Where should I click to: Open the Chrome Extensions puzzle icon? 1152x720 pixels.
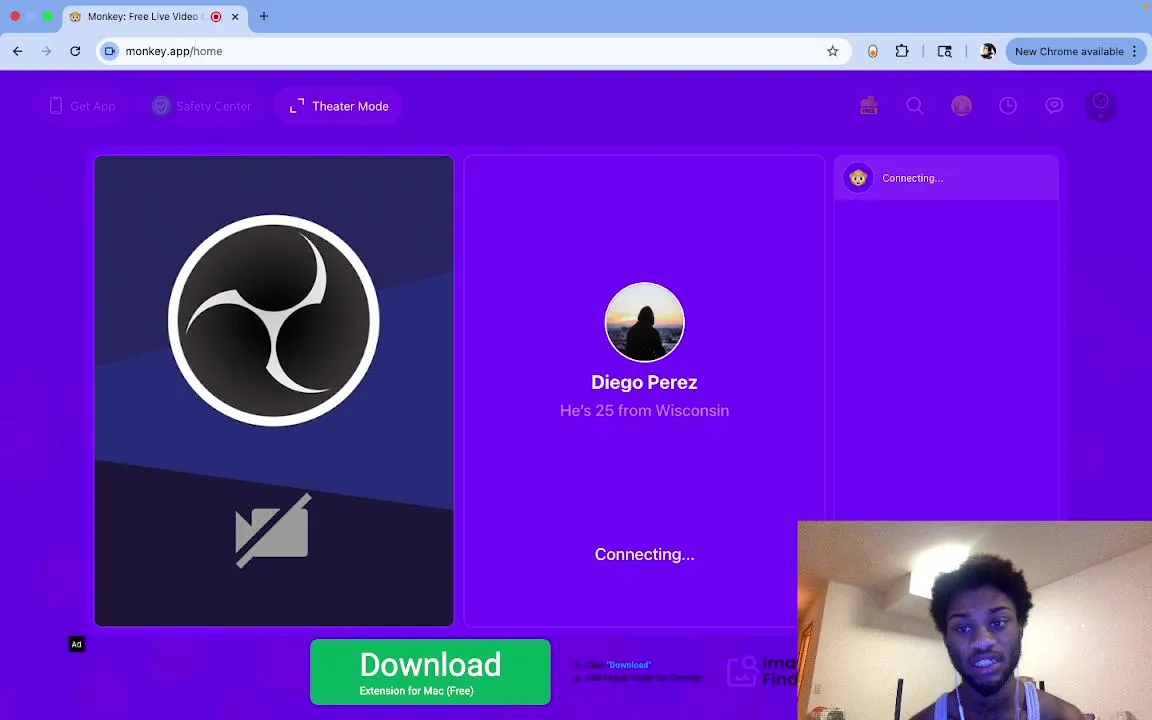(x=902, y=51)
